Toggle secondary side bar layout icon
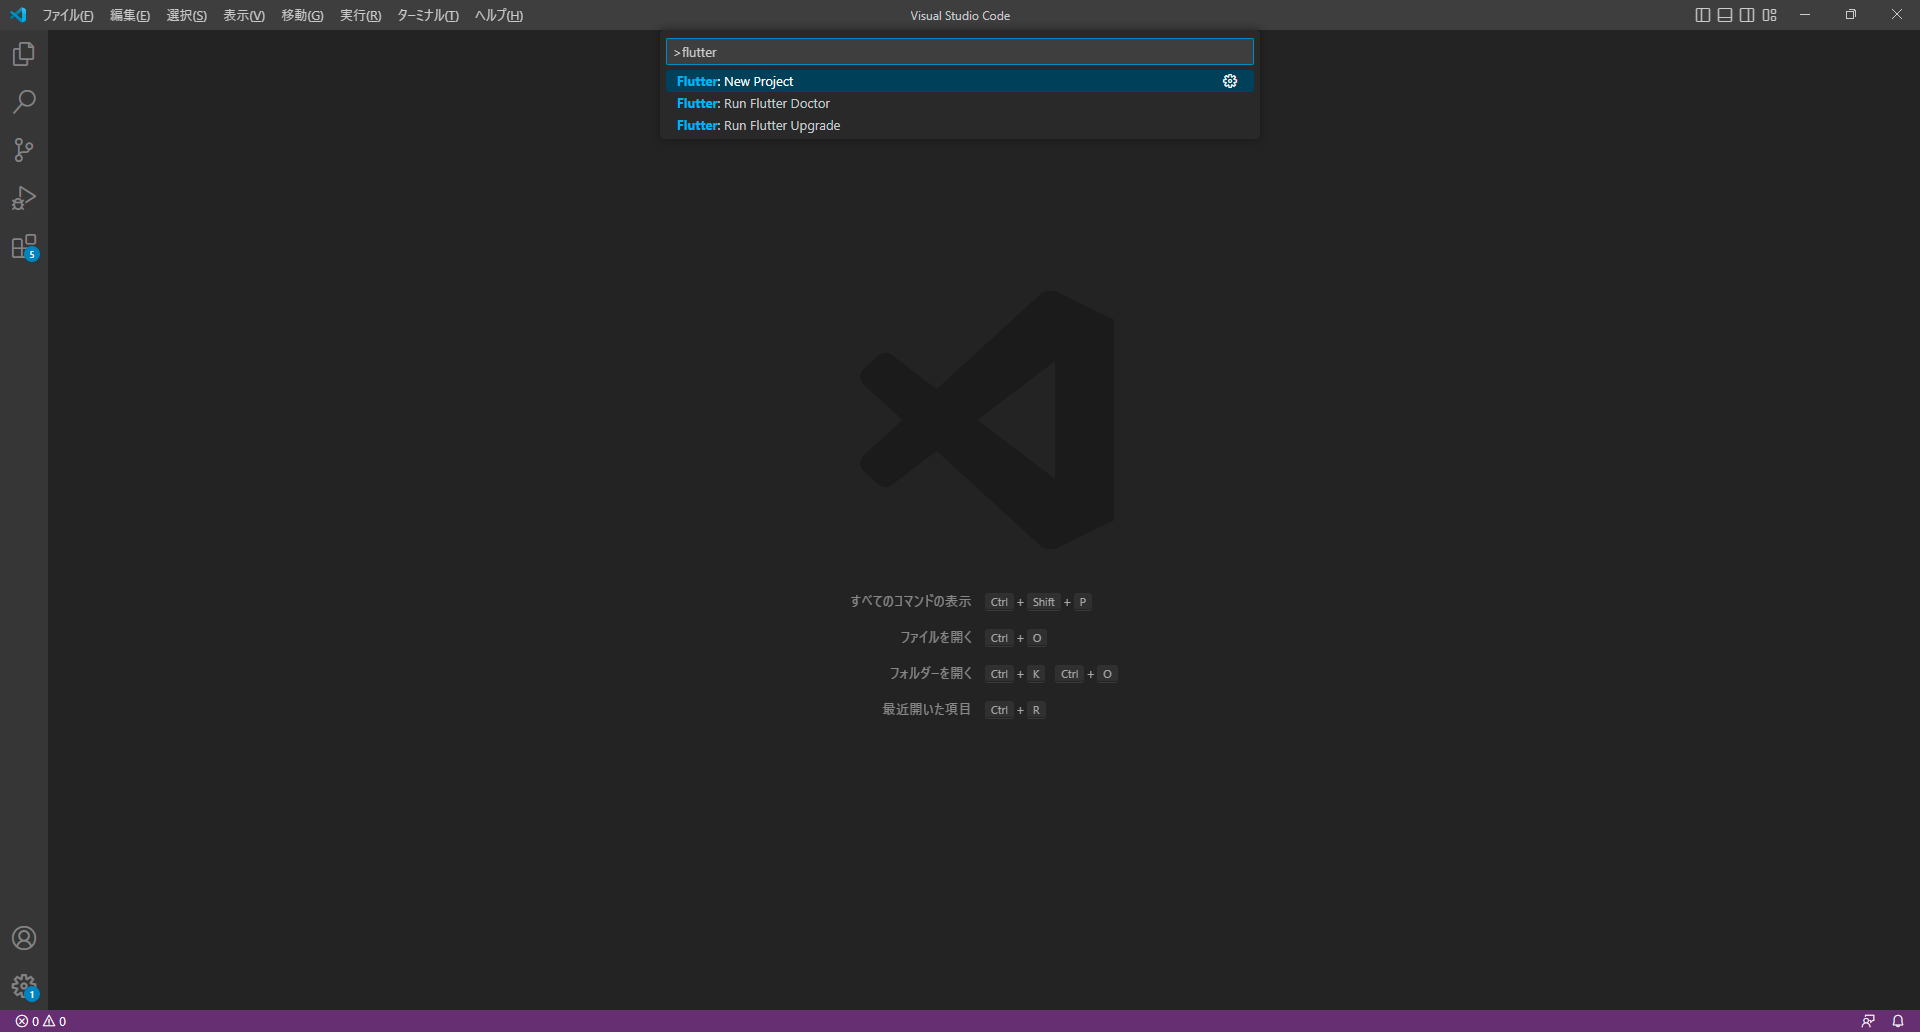The height and width of the screenshot is (1032, 1920). point(1747,15)
